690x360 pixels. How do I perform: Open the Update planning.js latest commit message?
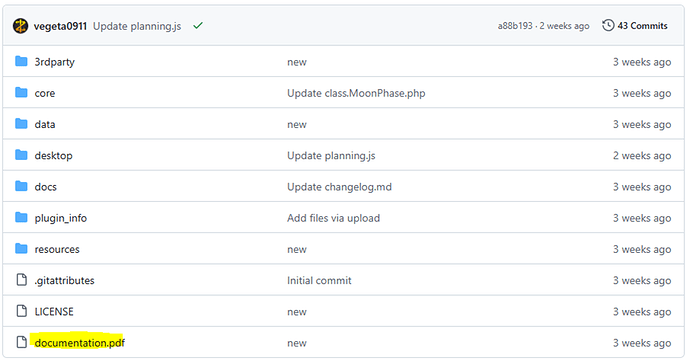tap(137, 26)
